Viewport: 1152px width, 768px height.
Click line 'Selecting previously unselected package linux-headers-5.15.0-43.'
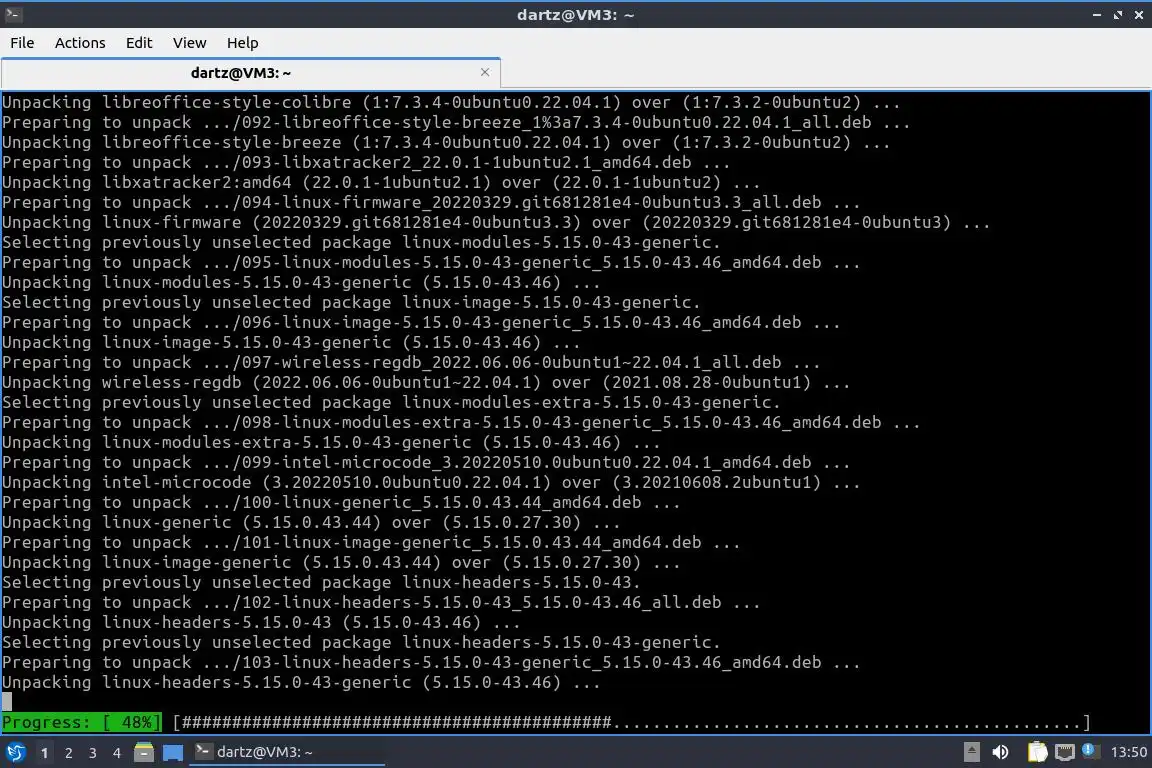click(321, 582)
